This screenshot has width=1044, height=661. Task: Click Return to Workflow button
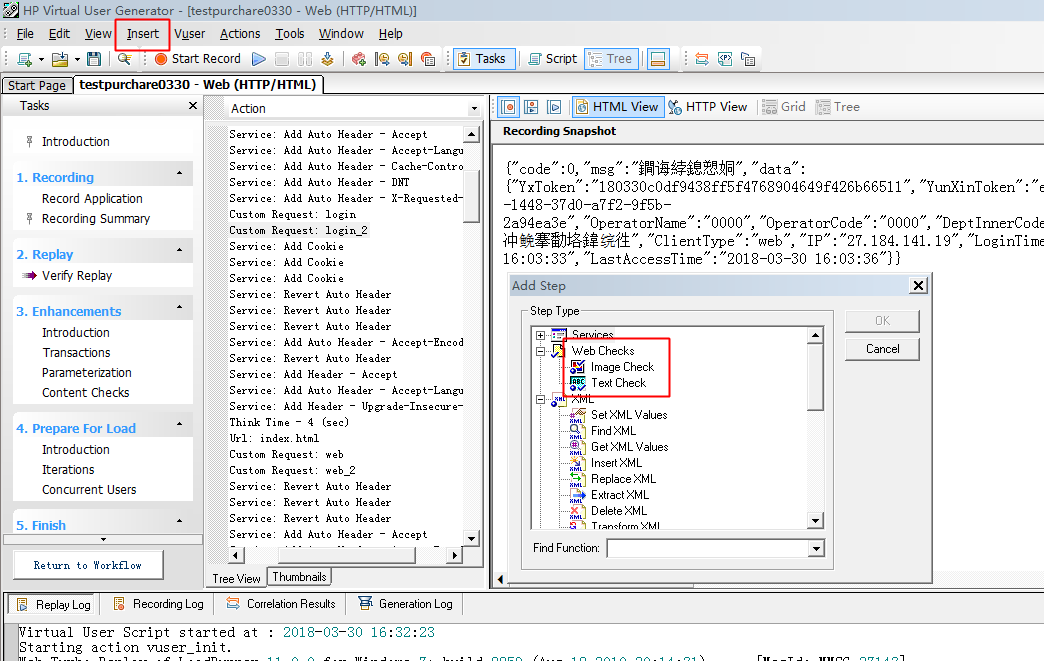click(88, 565)
